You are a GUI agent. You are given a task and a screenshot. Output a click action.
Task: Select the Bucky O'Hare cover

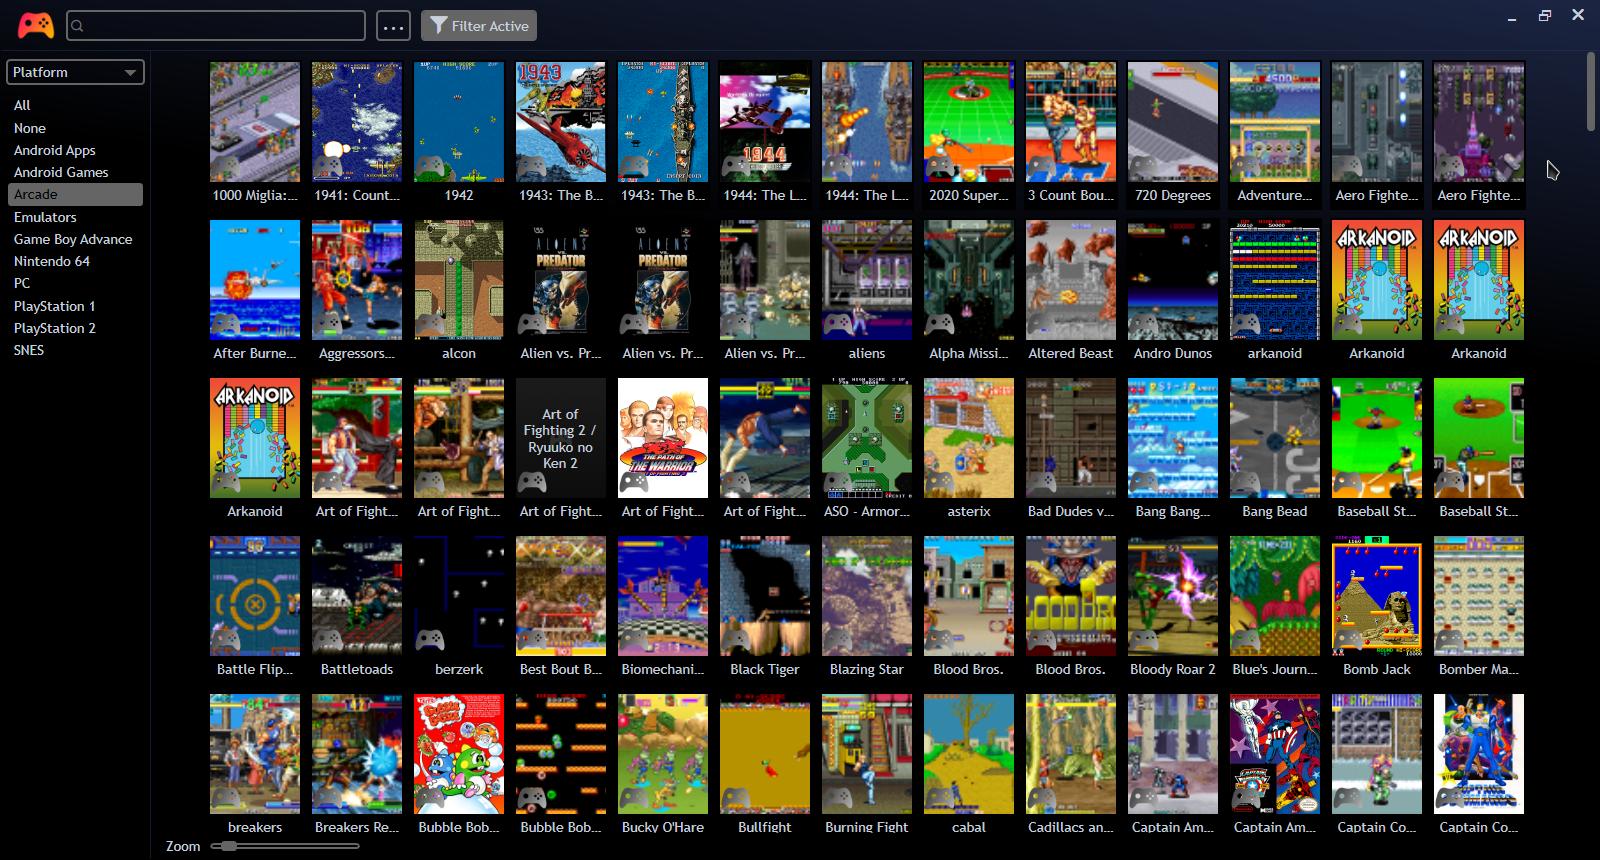click(663, 754)
